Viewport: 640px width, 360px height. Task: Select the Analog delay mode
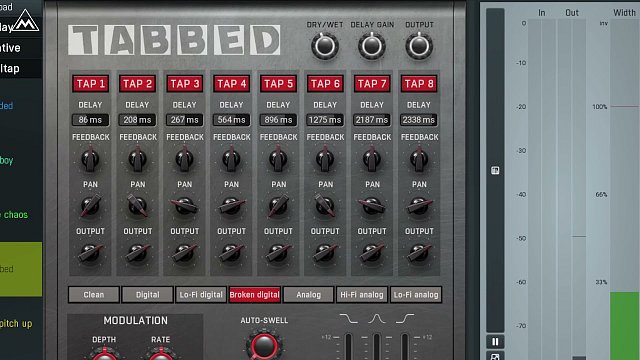click(309, 295)
